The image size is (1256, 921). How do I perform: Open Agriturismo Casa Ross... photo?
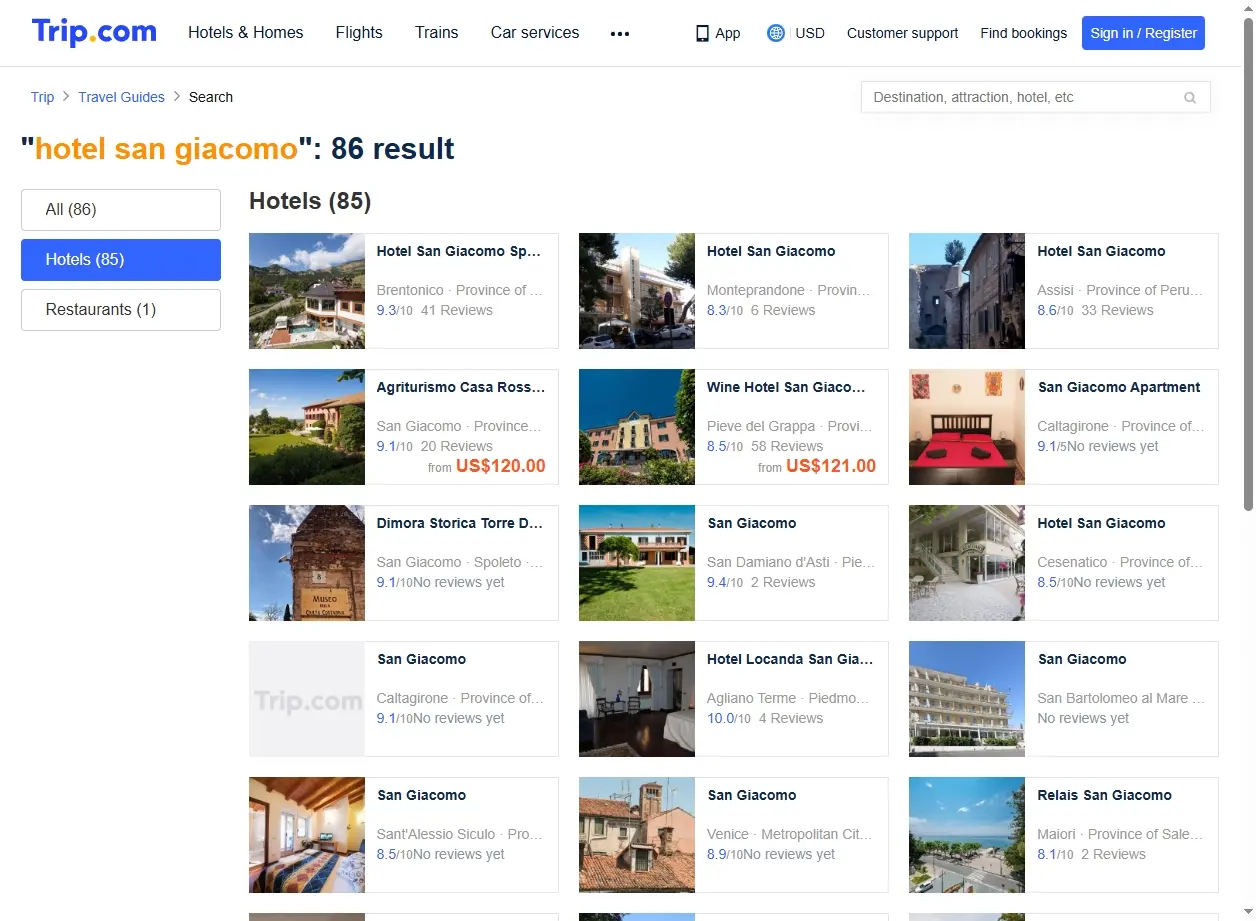(307, 427)
